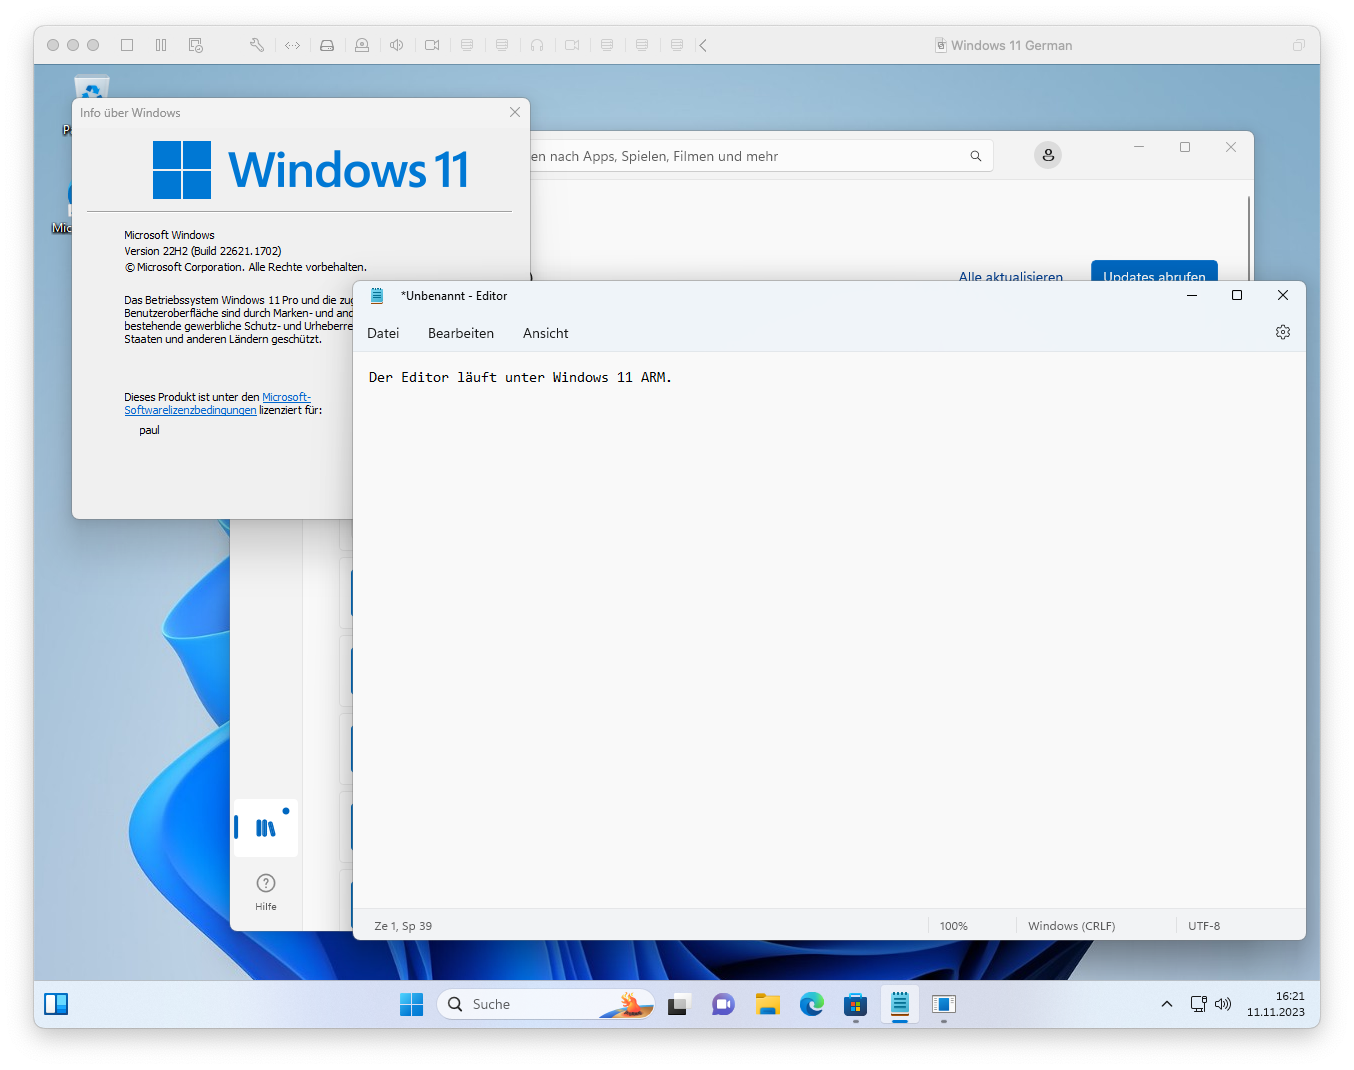Screen dimensions: 1354x1070
Task: Click the network adapter icon in Parallels toolbar
Action: click(x=292, y=45)
